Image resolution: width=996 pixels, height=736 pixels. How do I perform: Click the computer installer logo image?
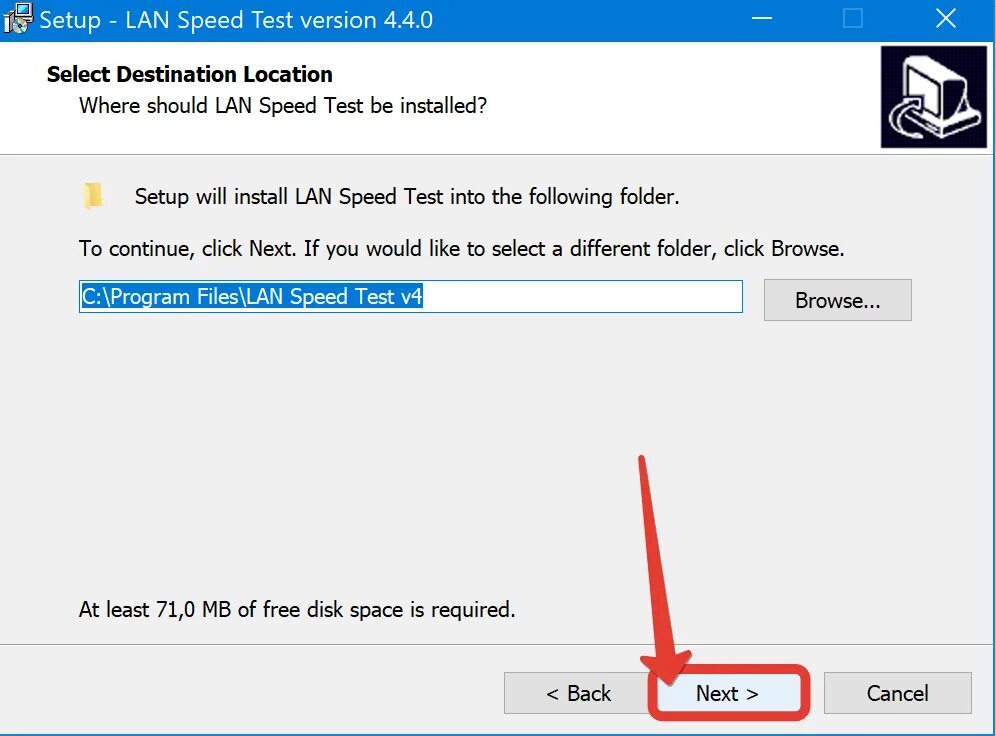[x=934, y=97]
